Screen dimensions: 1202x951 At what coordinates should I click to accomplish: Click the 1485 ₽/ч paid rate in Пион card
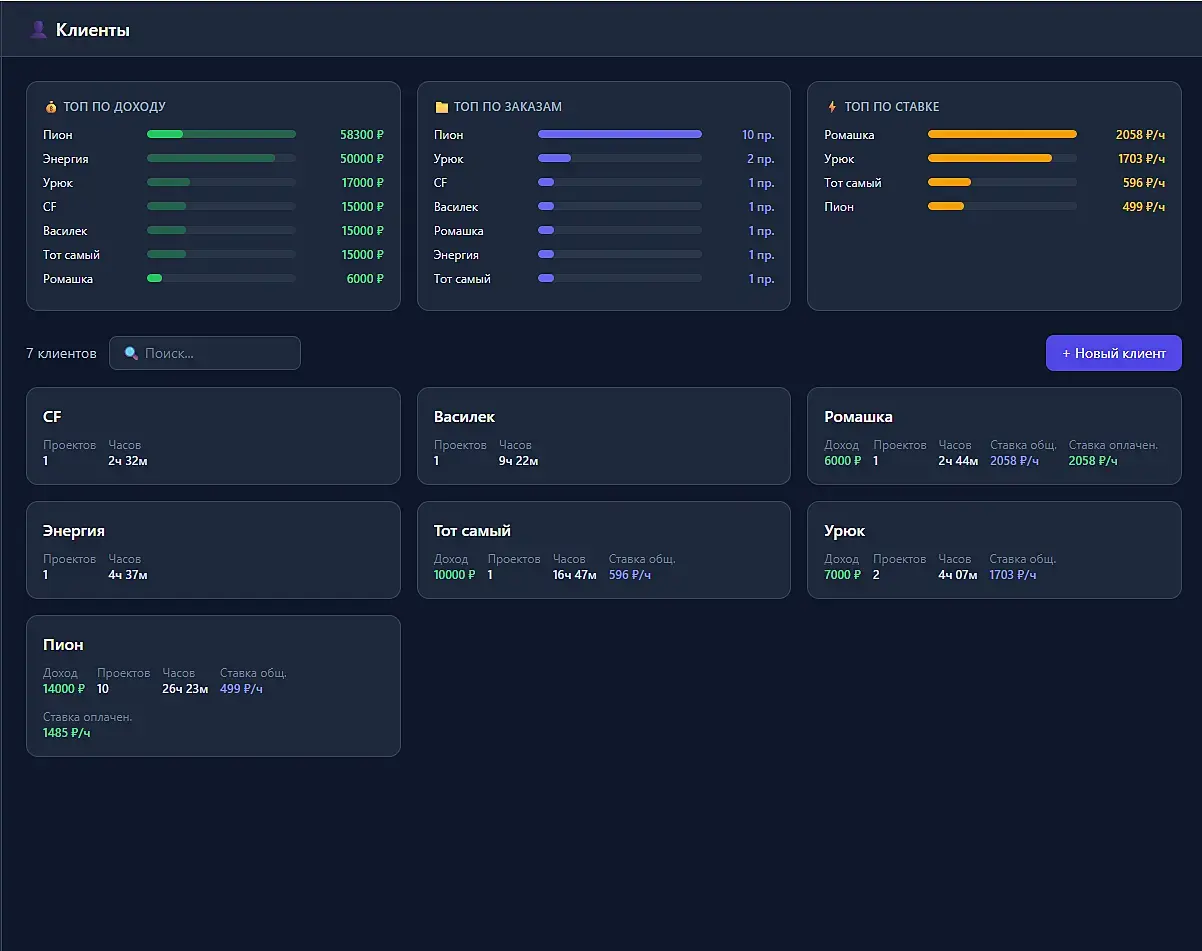click(x=67, y=733)
